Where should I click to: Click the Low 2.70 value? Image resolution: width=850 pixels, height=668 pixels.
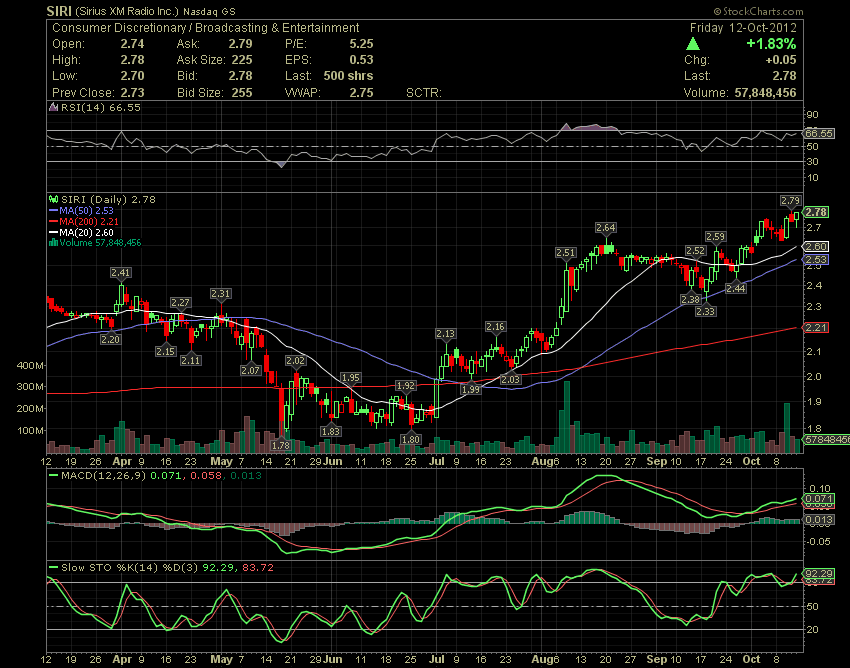pyautogui.click(x=132, y=76)
